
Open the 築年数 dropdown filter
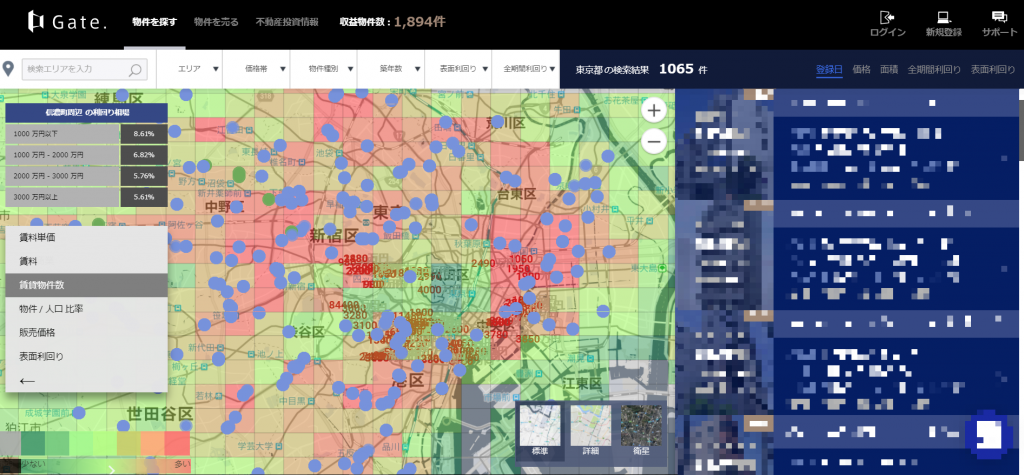click(395, 69)
